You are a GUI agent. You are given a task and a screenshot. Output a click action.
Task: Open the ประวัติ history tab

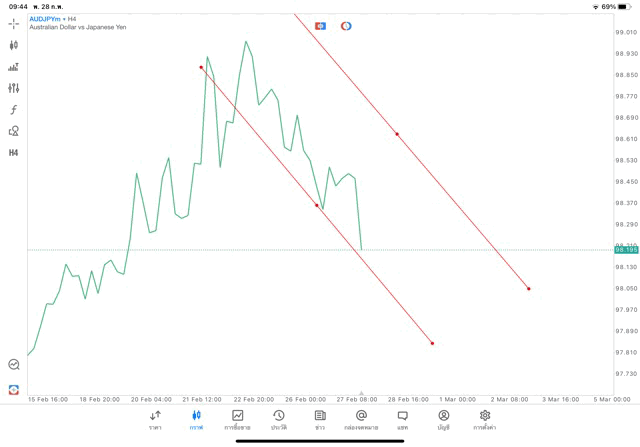[x=278, y=419]
